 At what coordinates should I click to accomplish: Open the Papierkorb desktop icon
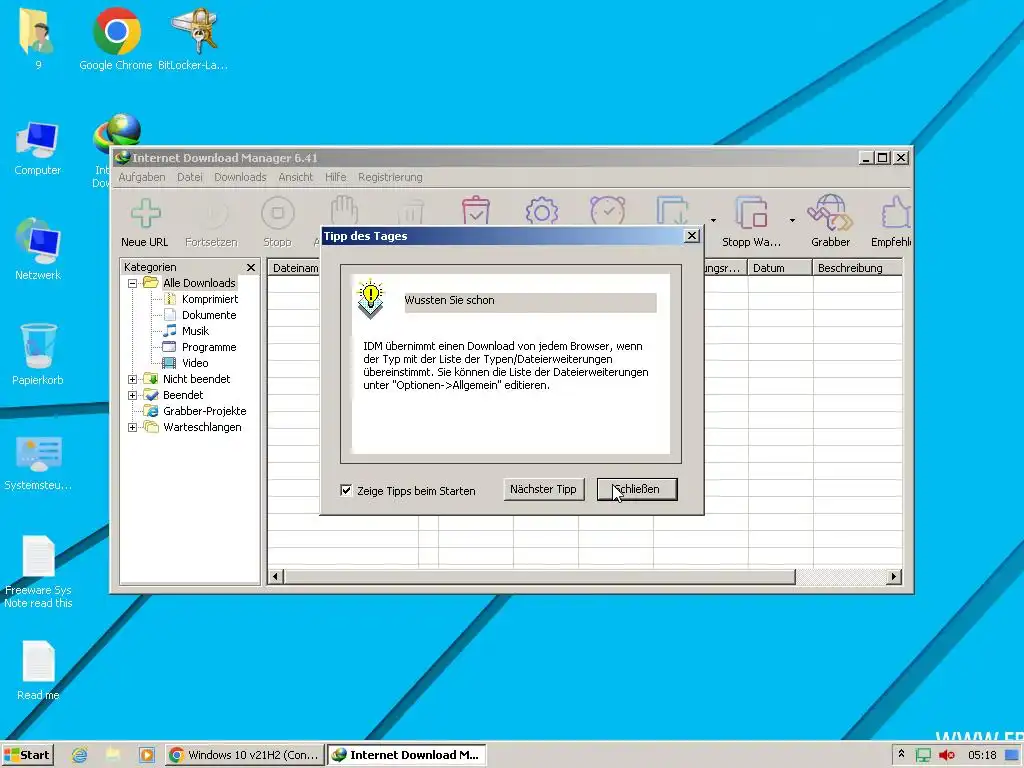tap(37, 354)
